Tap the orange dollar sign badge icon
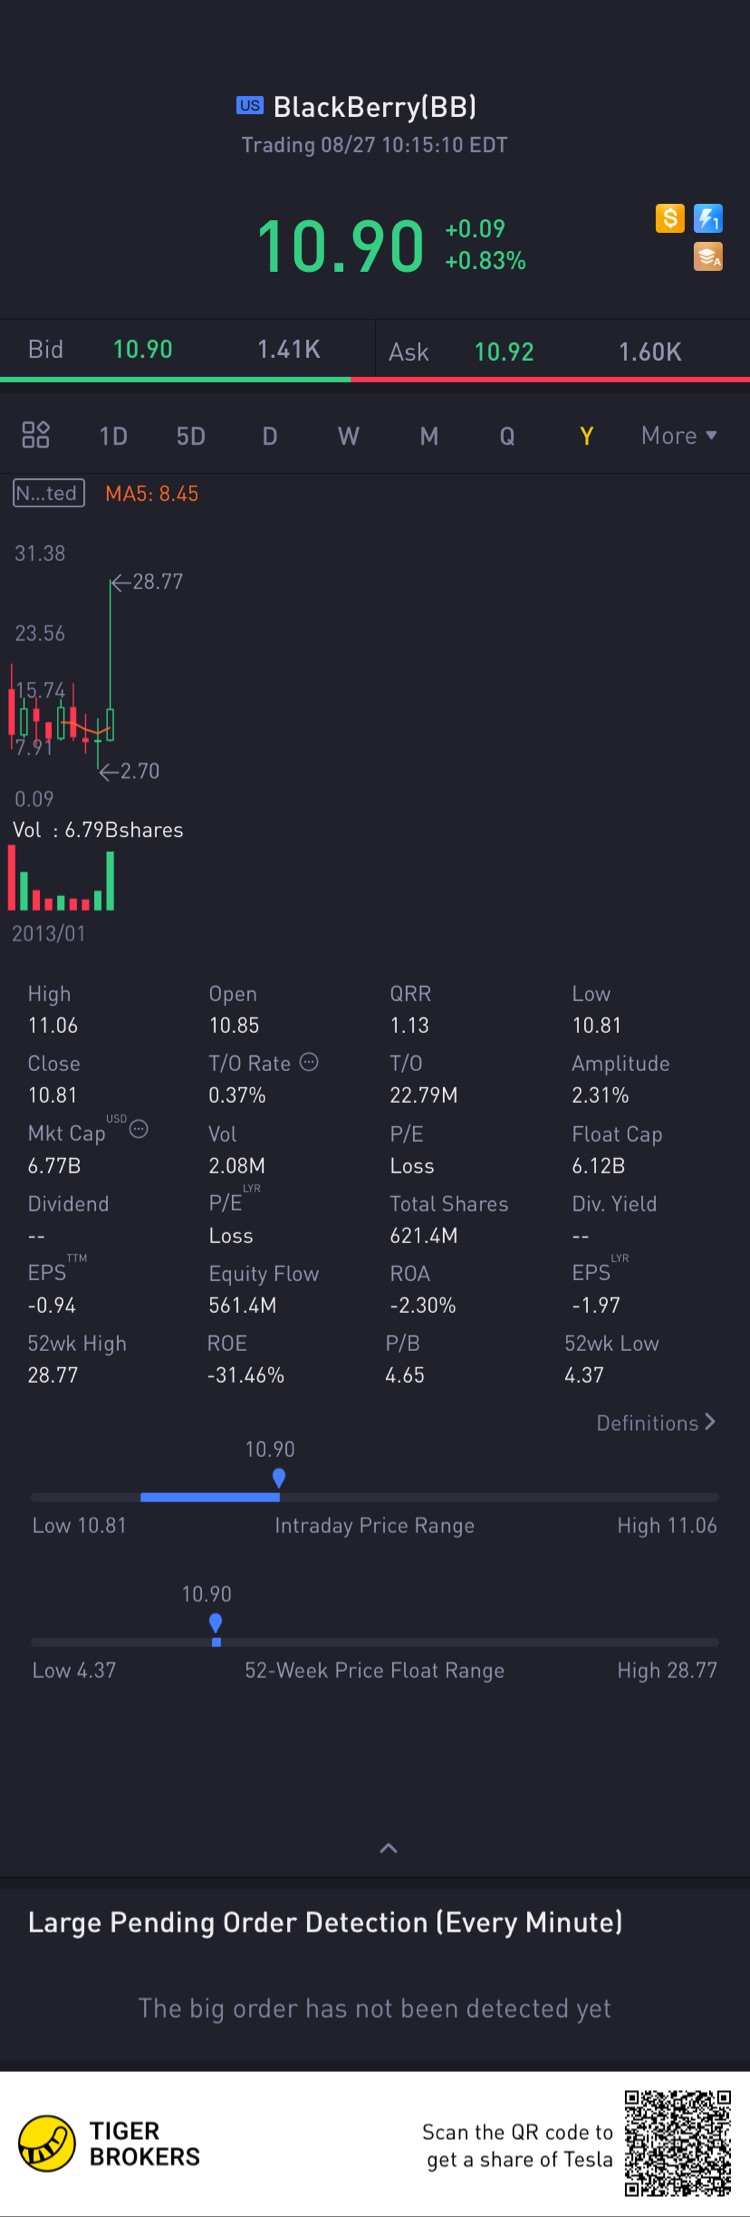The width and height of the screenshot is (750, 2217). [670, 218]
